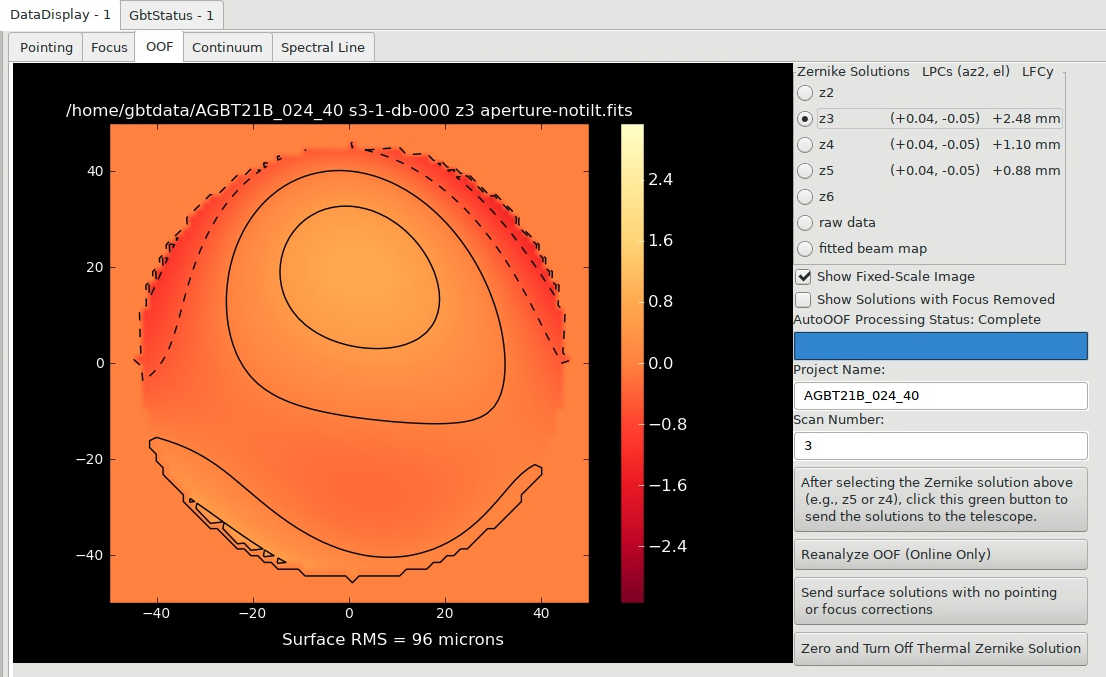Select the OOF tab
Image resolution: width=1106 pixels, height=677 pixels.
click(159, 47)
